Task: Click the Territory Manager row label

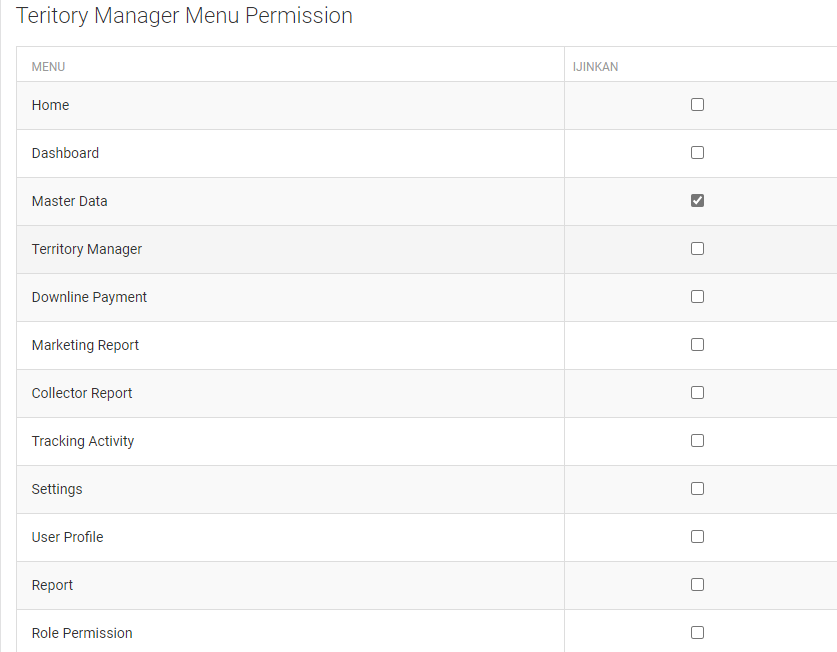Action: (x=87, y=249)
